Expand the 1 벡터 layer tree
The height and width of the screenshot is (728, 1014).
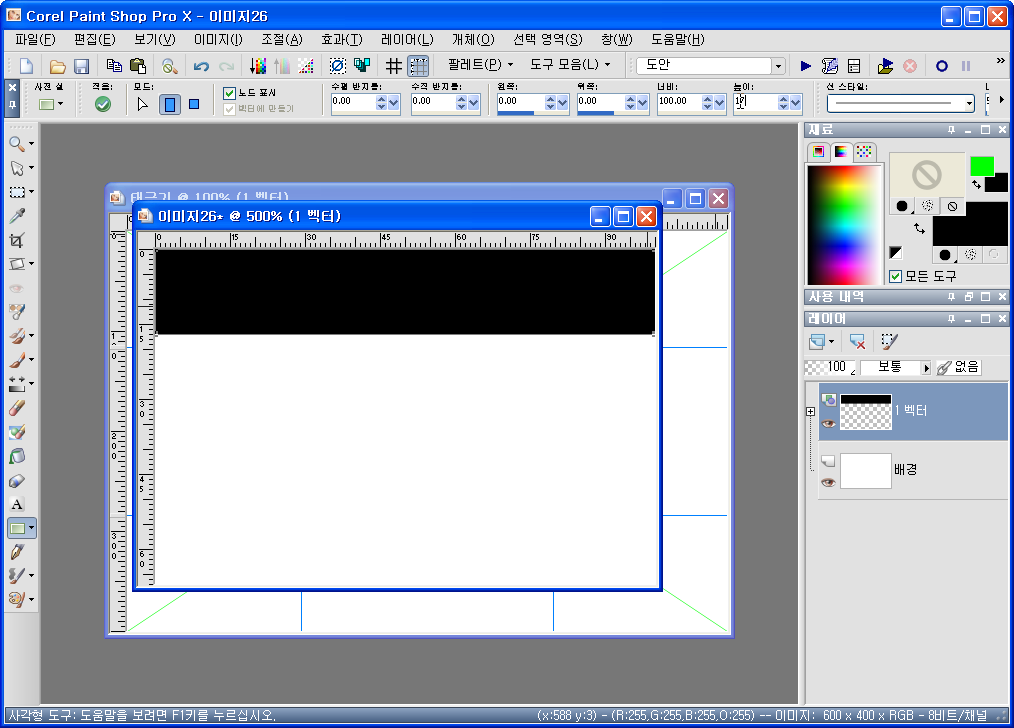(810, 411)
